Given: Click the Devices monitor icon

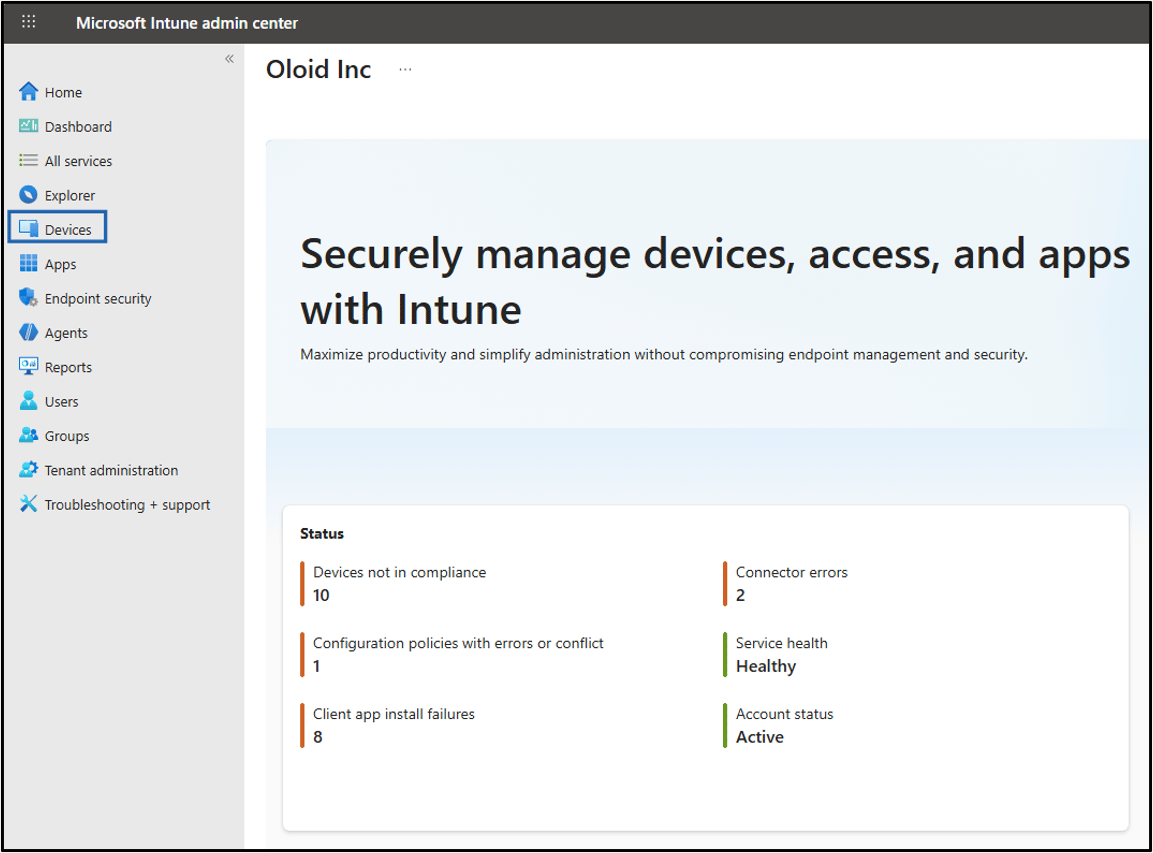Looking at the screenshot, I should pyautogui.click(x=28, y=229).
